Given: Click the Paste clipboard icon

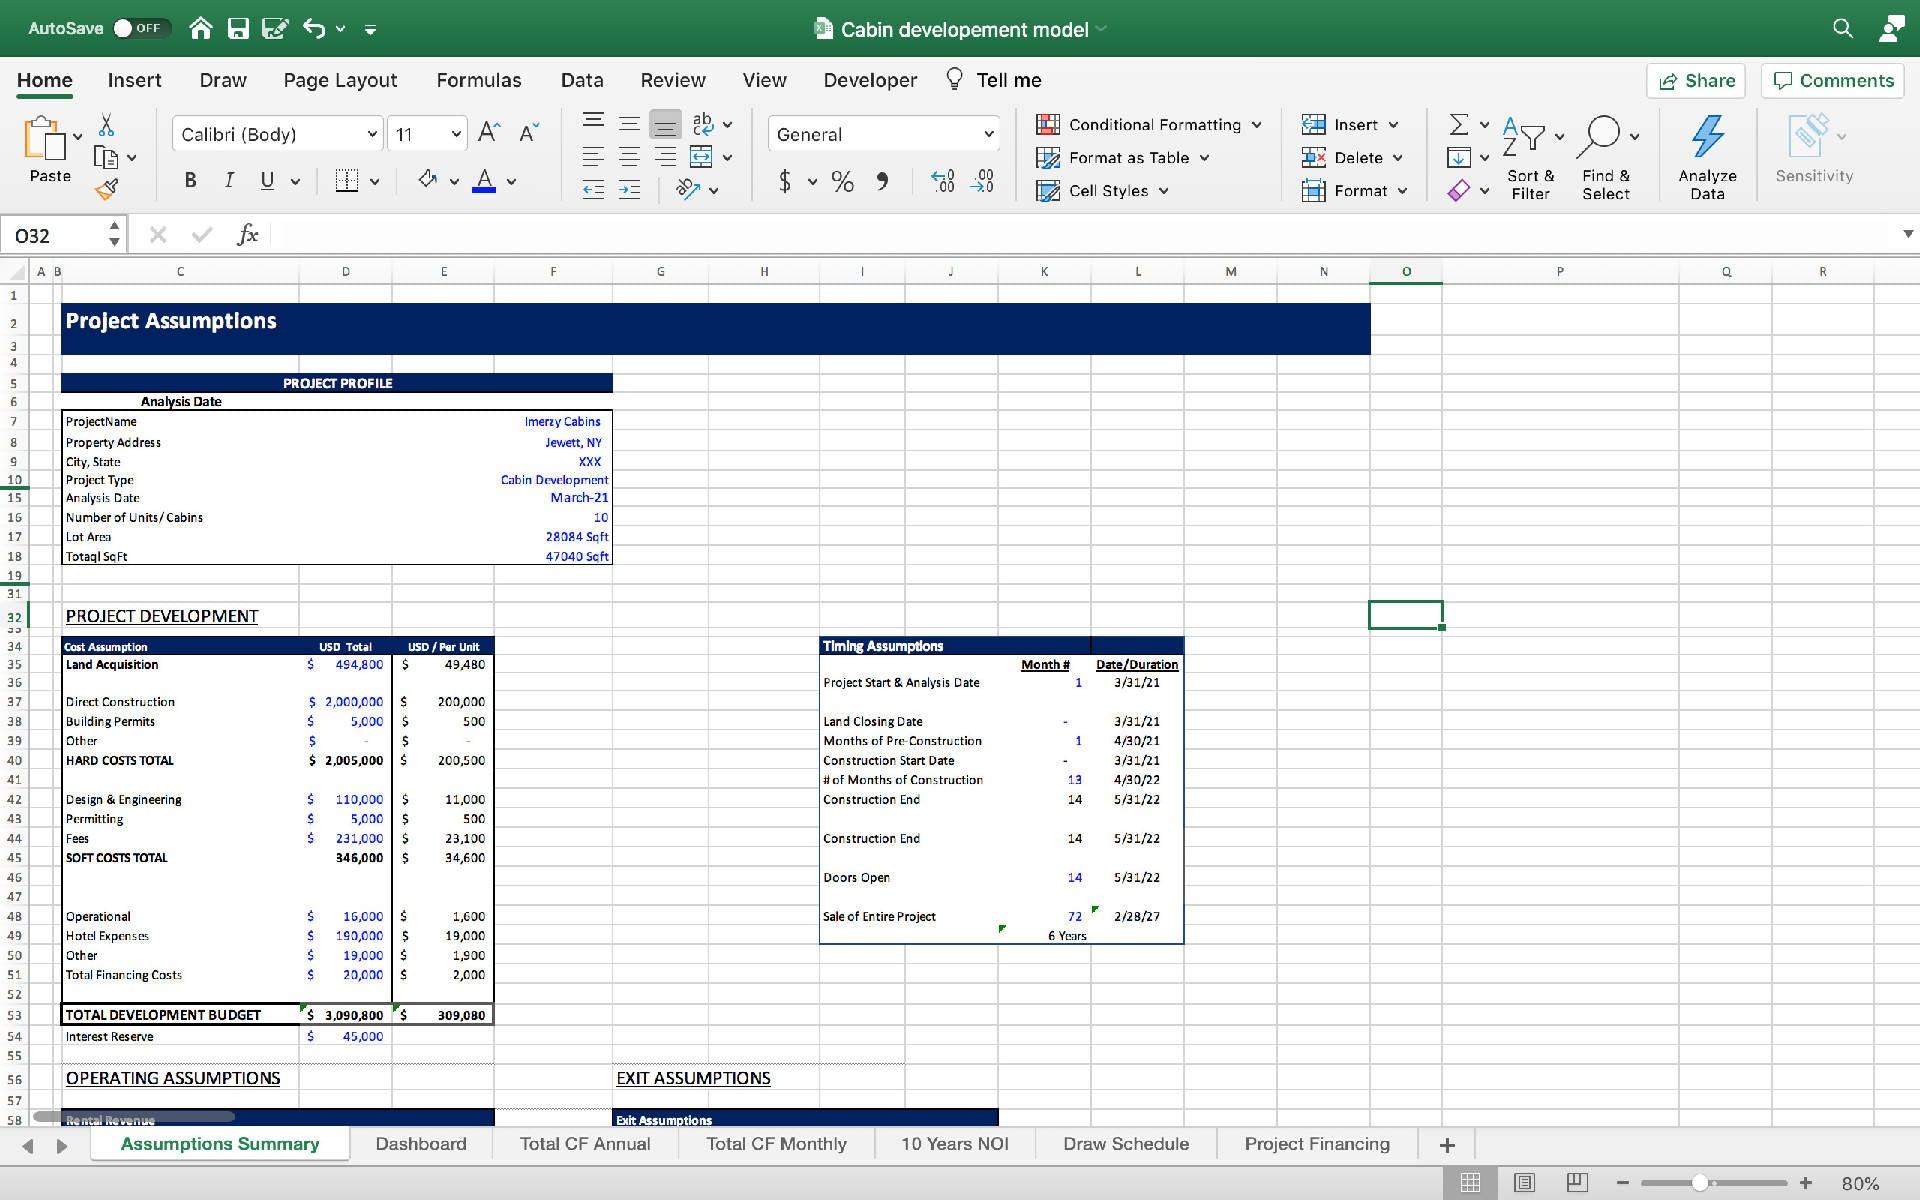Looking at the screenshot, I should 44,138.
